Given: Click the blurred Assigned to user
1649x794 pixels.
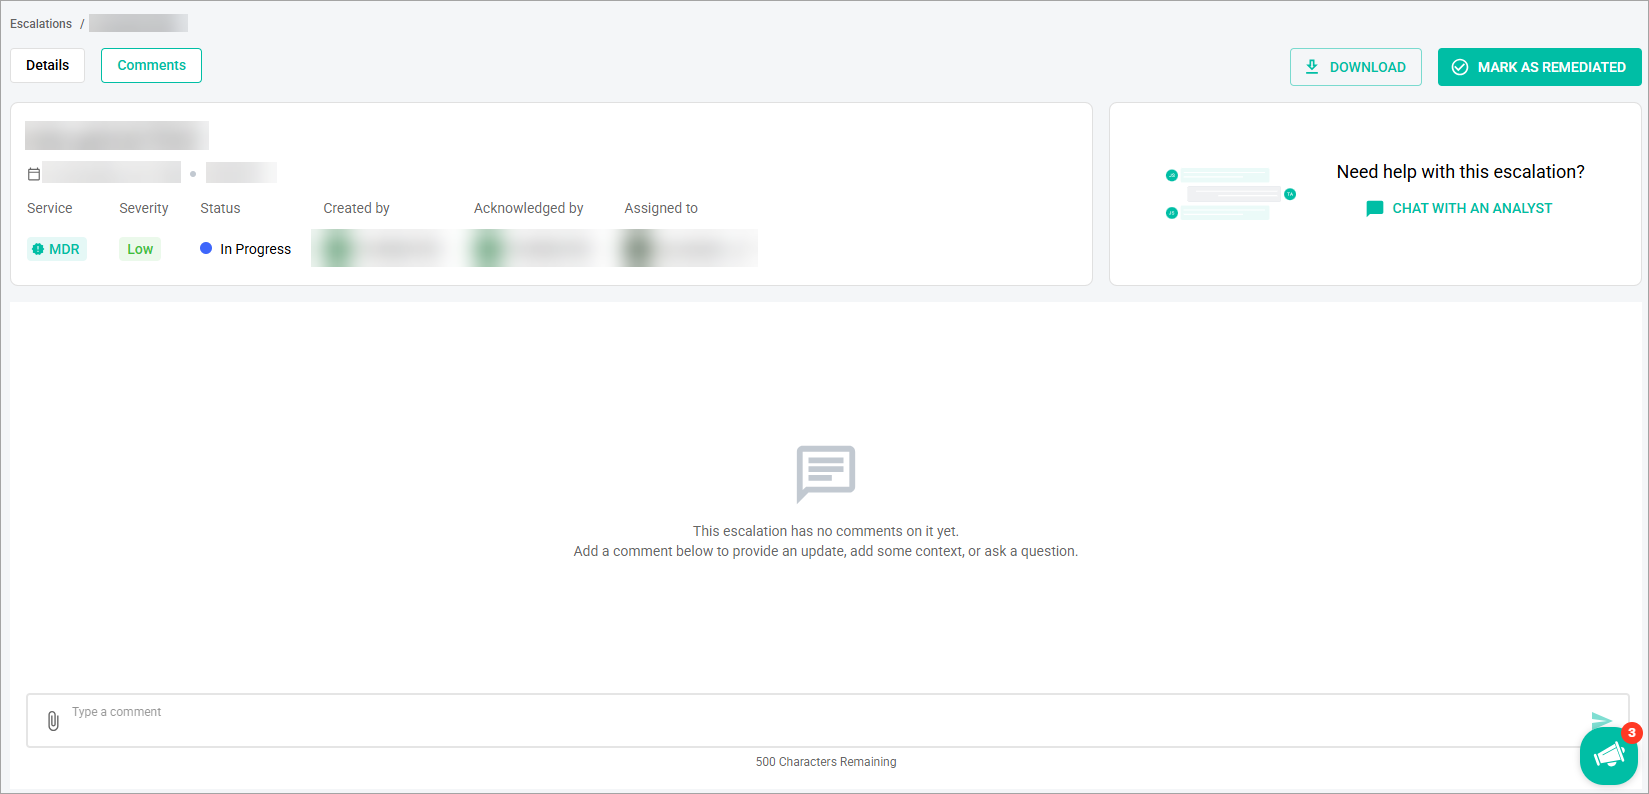Looking at the screenshot, I should pos(686,248).
